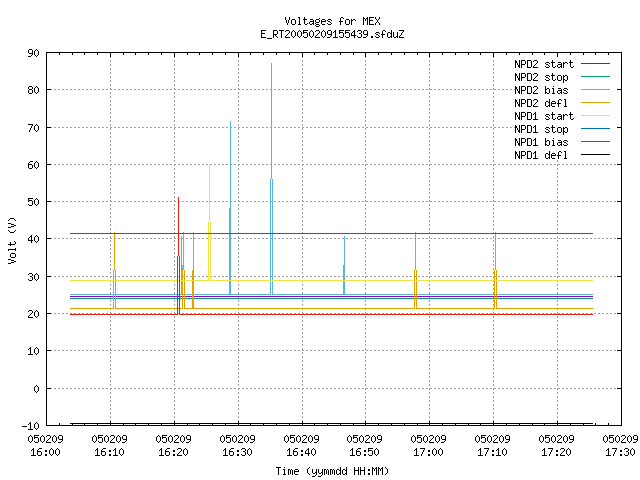
Task: Click the NPD2 stop legend label
Action: coord(541,77)
